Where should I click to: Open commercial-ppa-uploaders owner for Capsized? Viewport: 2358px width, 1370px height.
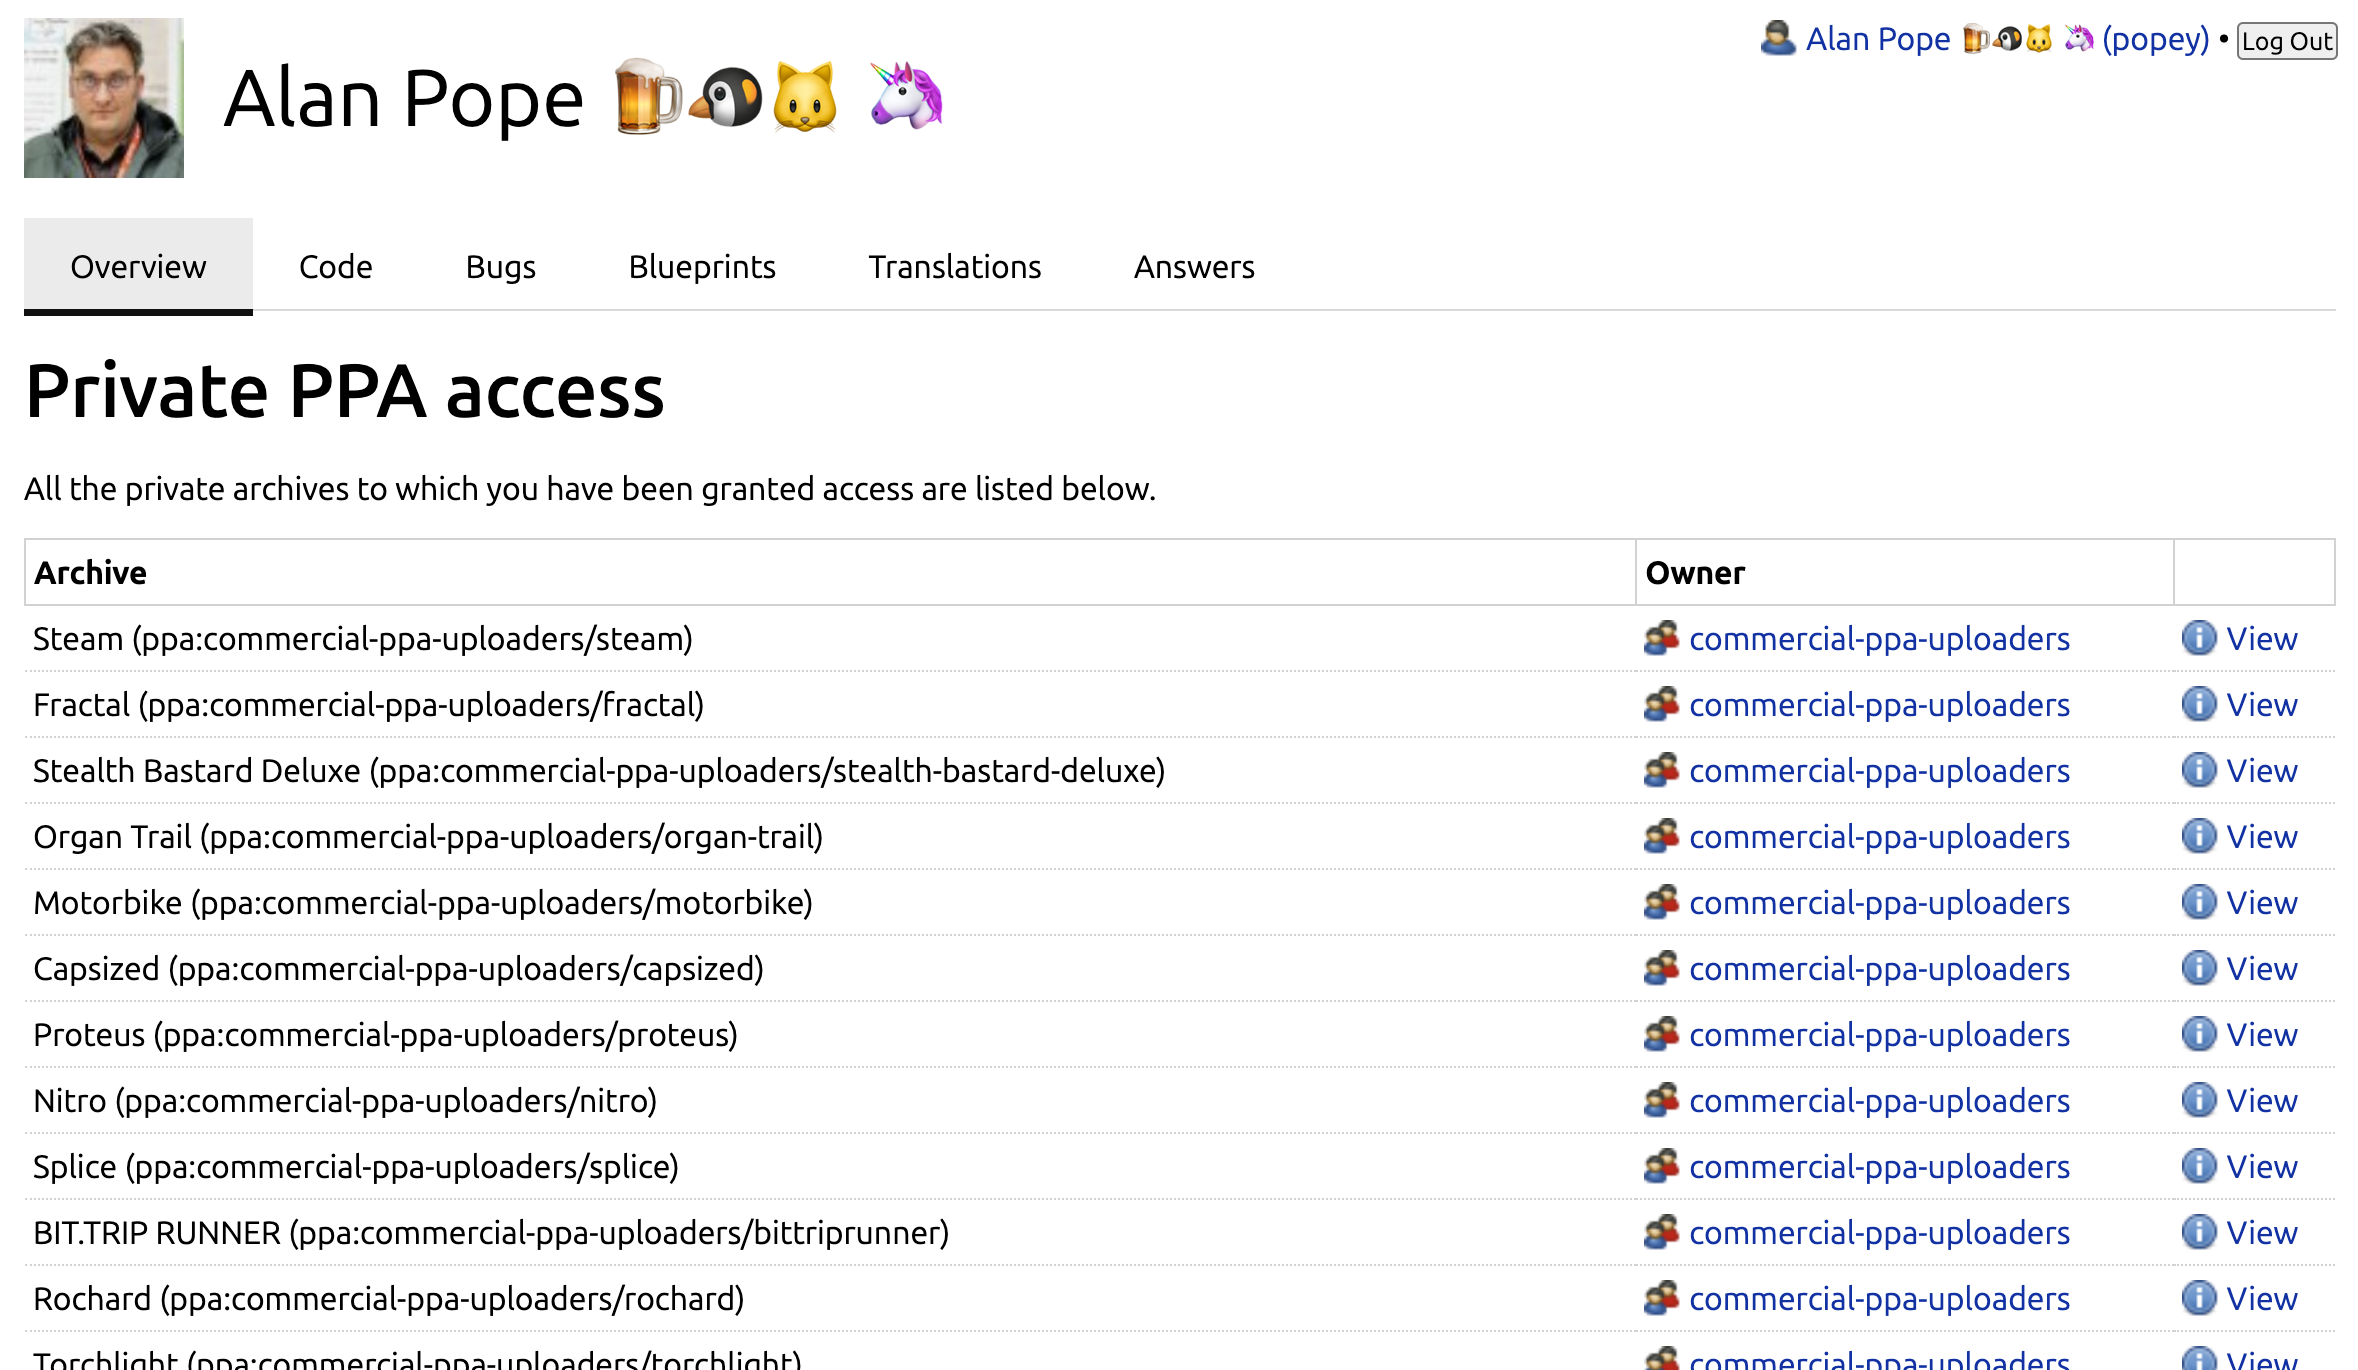coord(1879,968)
